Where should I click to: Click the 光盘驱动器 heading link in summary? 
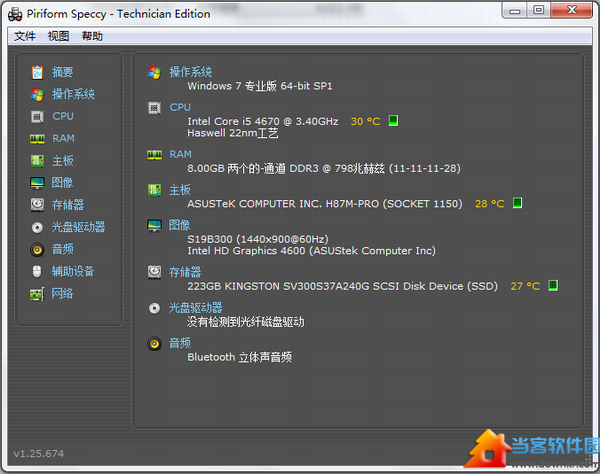point(196,308)
